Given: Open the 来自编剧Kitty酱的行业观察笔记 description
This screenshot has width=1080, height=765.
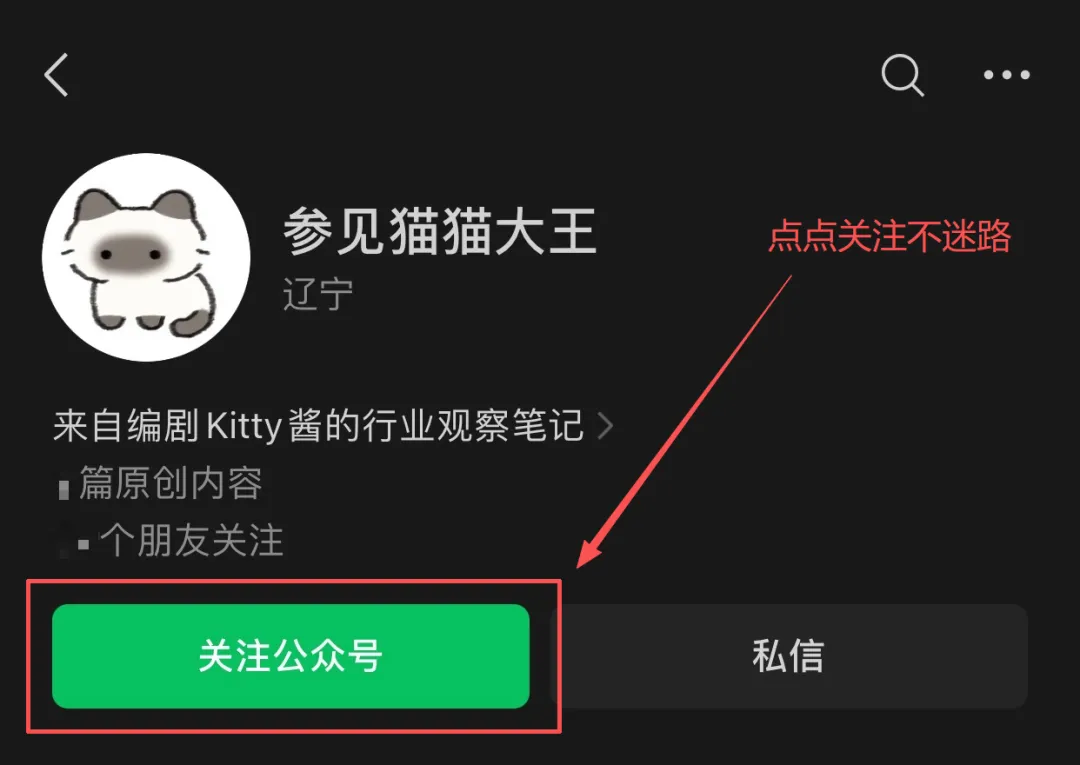Looking at the screenshot, I should click(318, 426).
